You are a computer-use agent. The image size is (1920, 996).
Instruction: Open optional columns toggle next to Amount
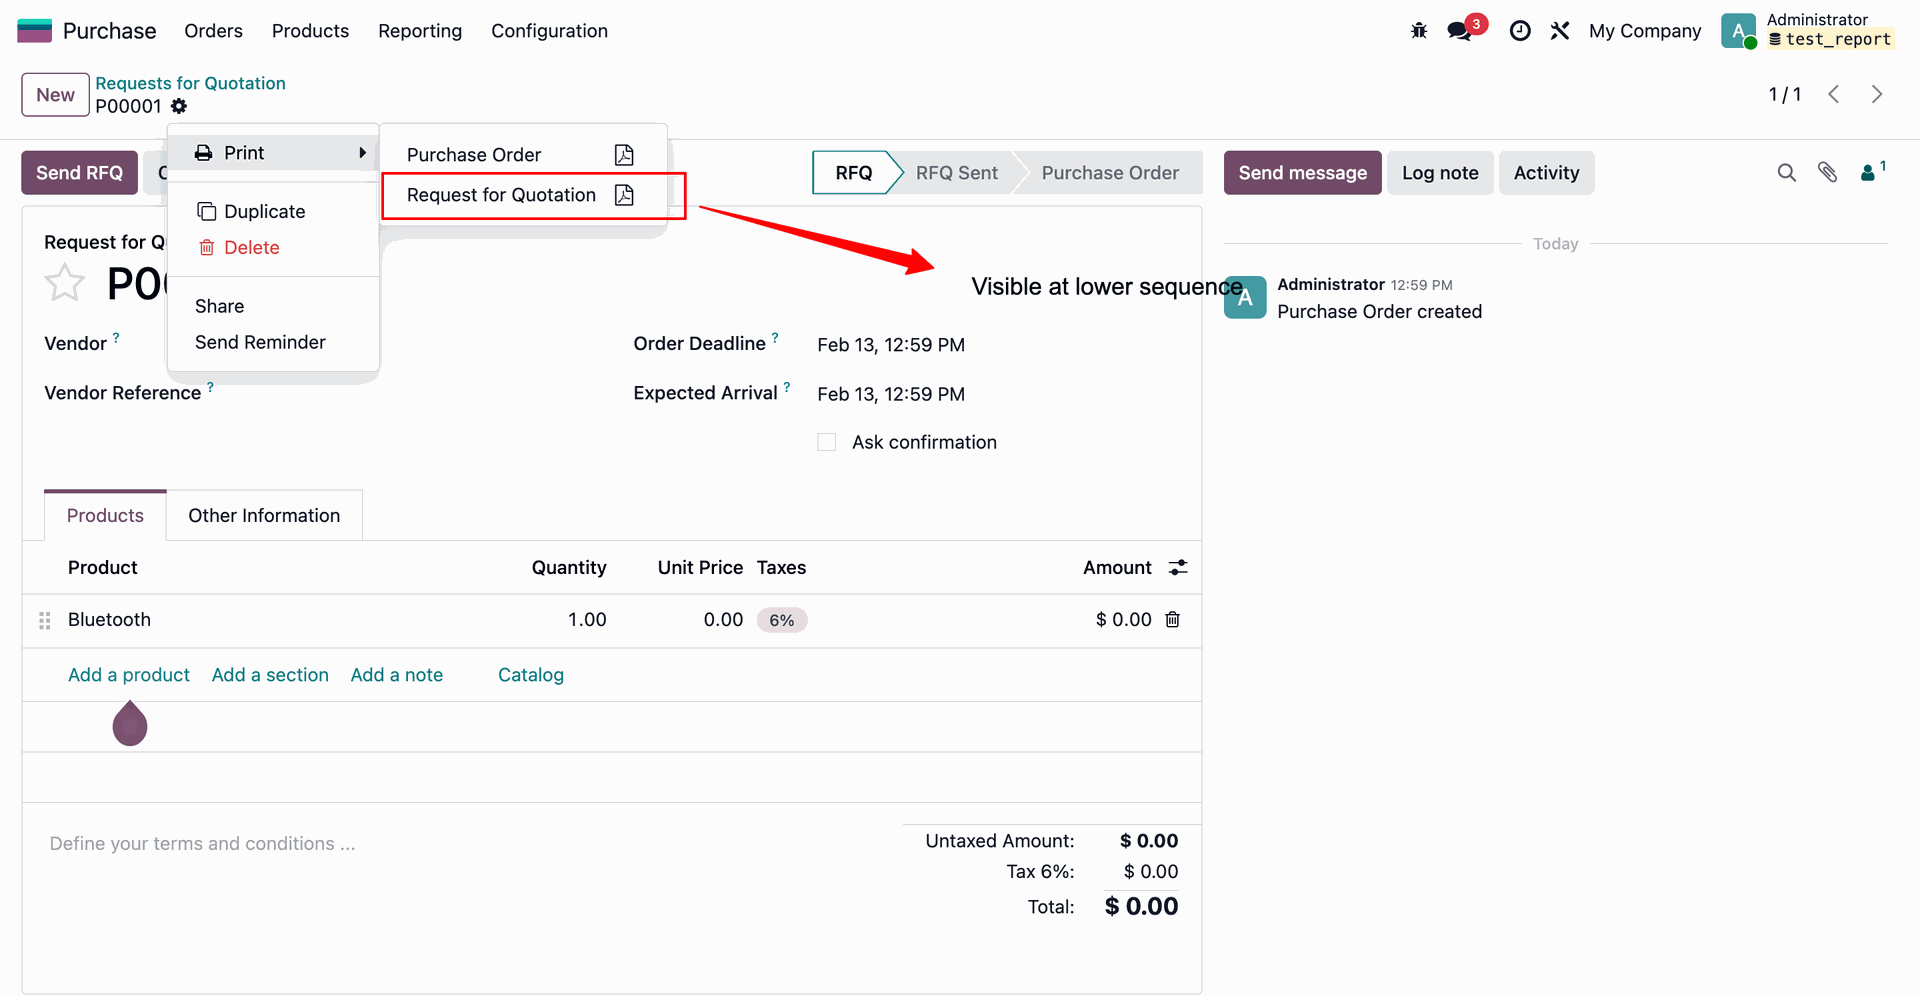[x=1178, y=568]
